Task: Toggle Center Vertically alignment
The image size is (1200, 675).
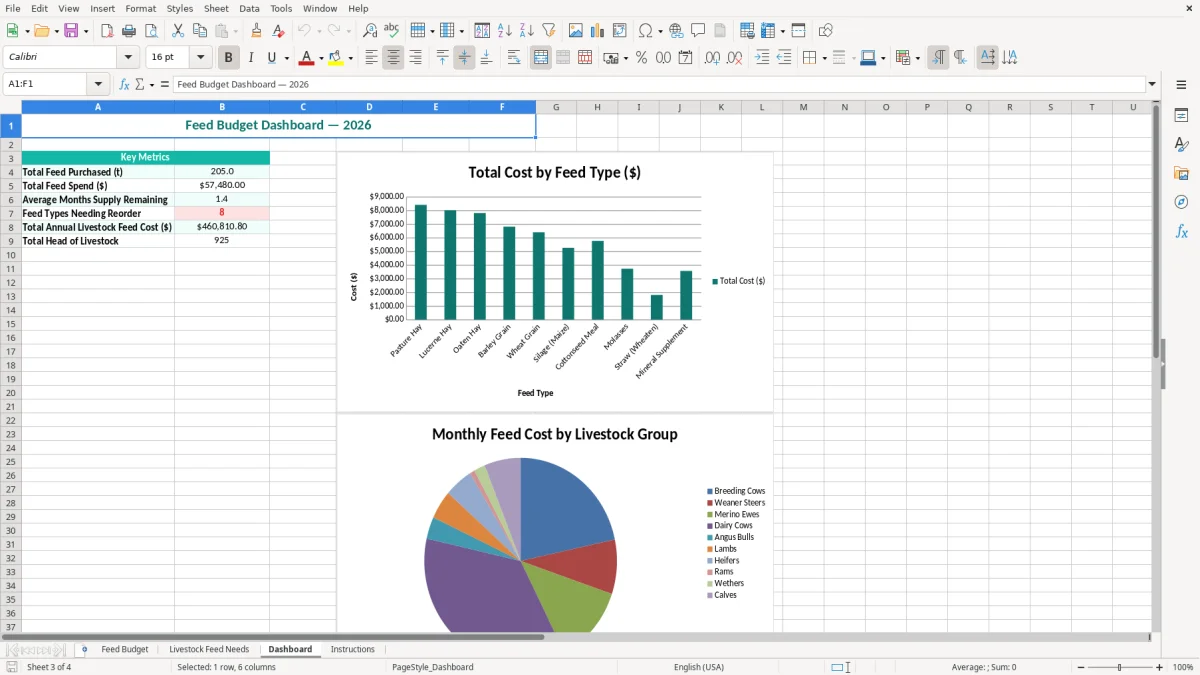Action: click(464, 58)
